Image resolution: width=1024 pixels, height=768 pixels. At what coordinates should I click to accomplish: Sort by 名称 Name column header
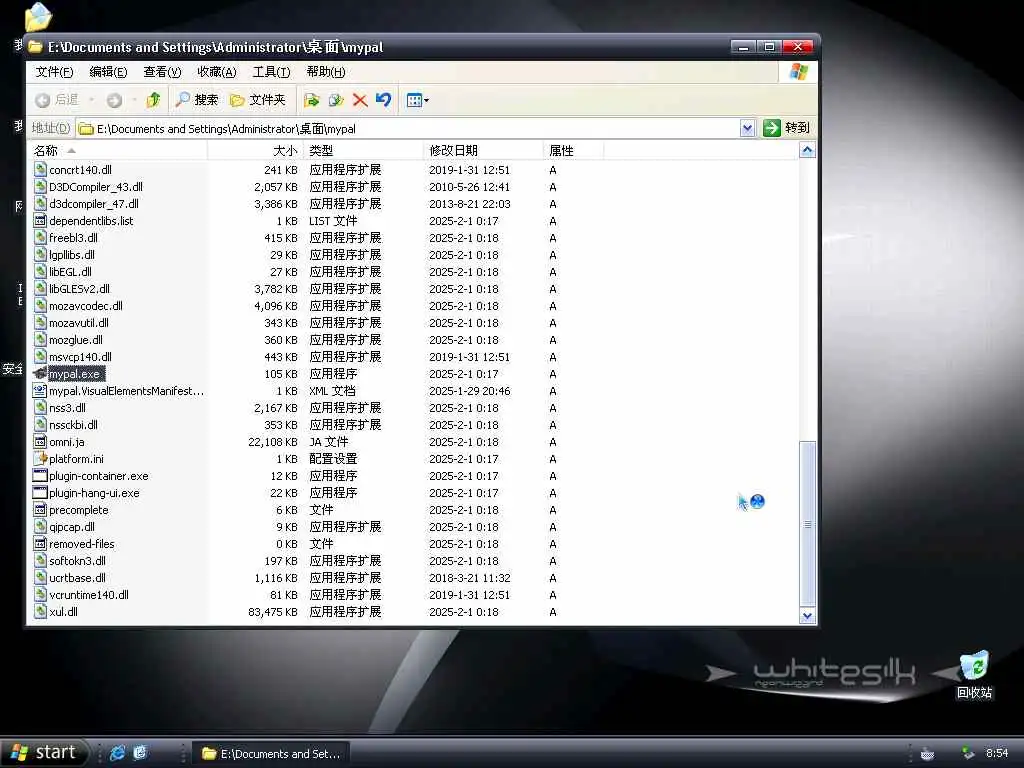click(x=118, y=150)
